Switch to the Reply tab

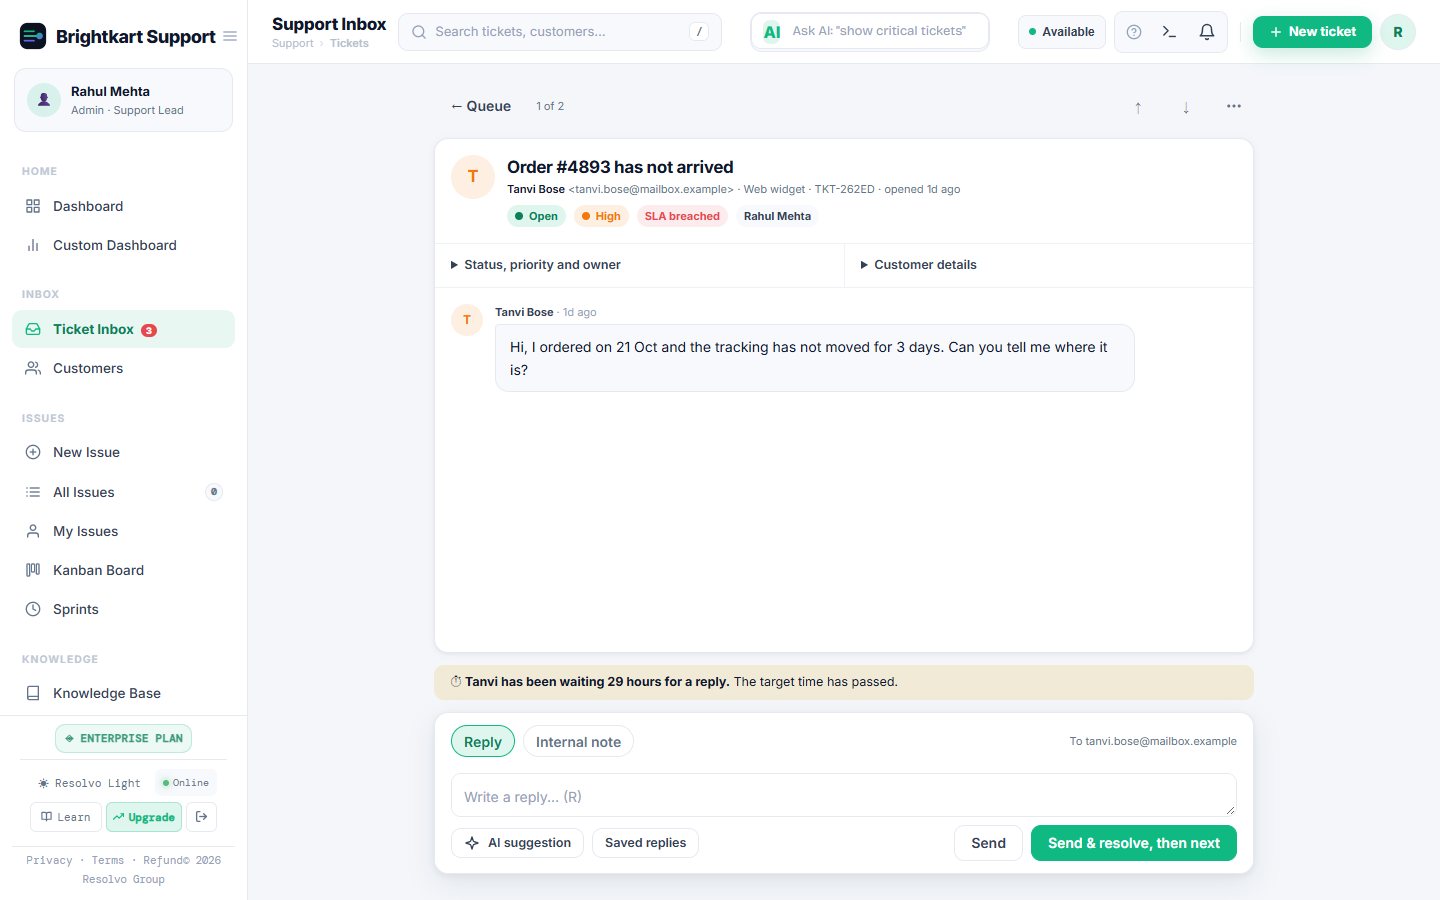483,742
